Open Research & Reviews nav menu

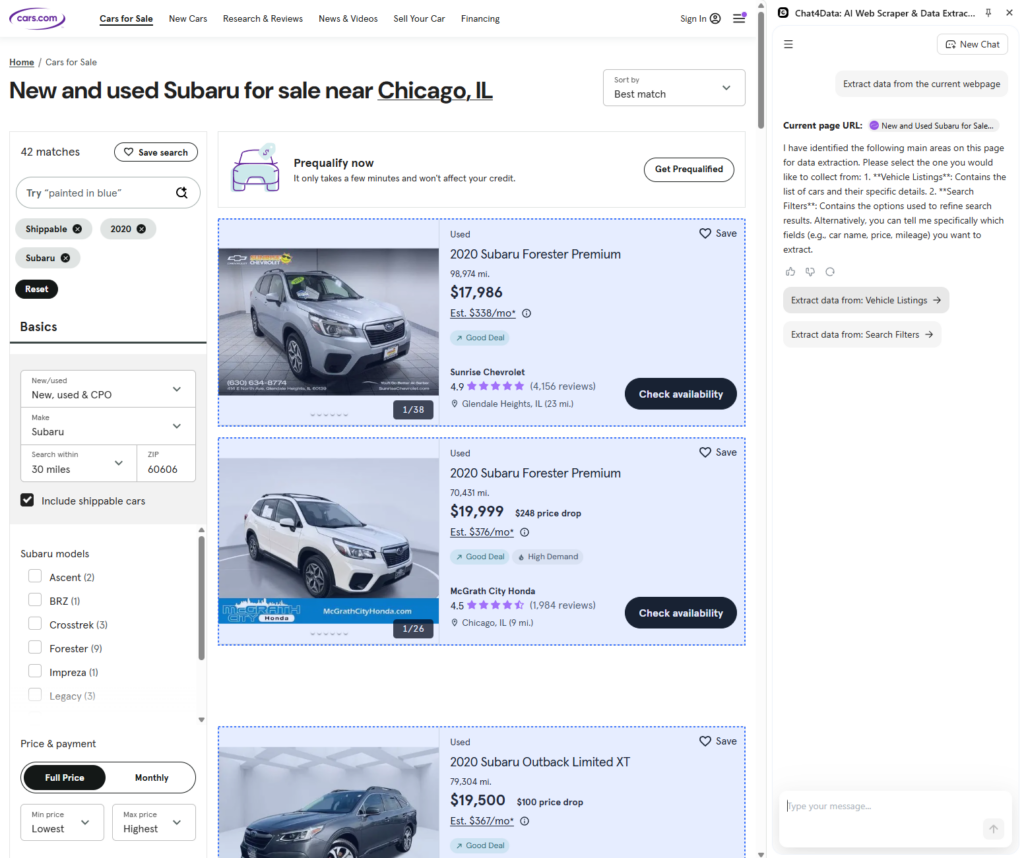click(x=262, y=18)
